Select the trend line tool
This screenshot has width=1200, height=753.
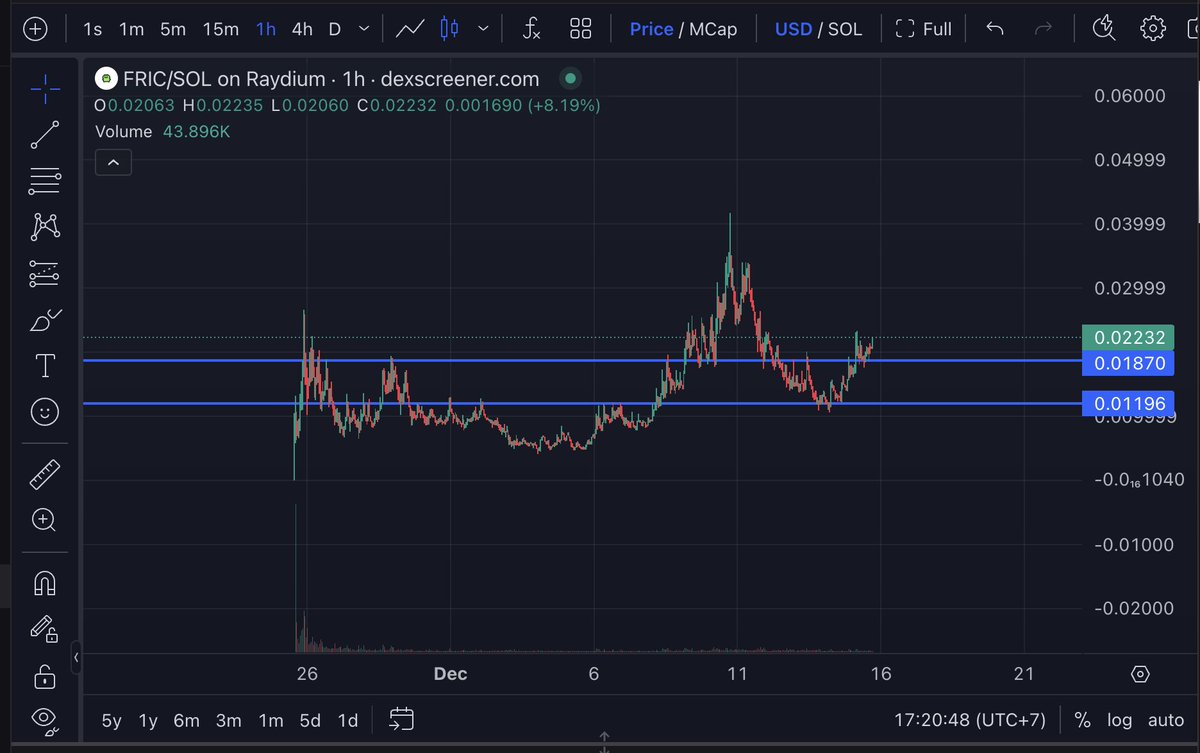coord(45,135)
